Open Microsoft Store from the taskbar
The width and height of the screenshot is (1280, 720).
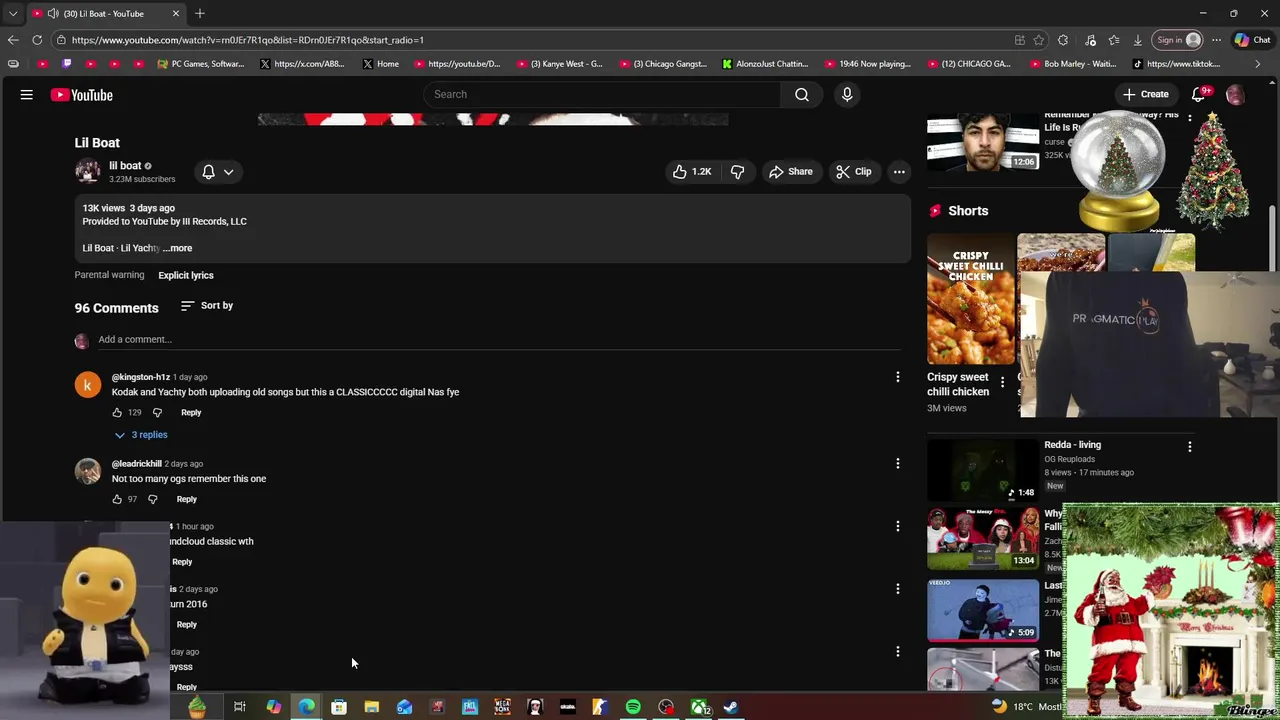(339, 707)
